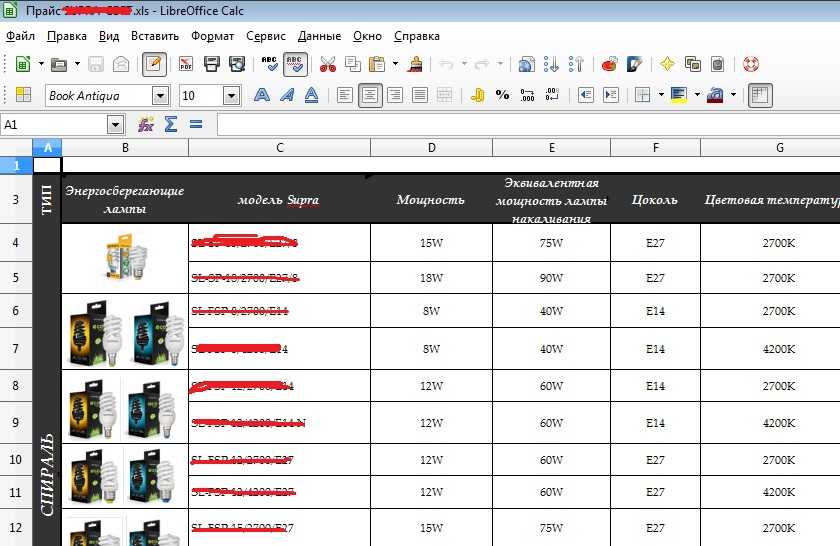The image size is (840, 546).
Task: Open the Name Box dropdown arrow
Action: coord(115,125)
